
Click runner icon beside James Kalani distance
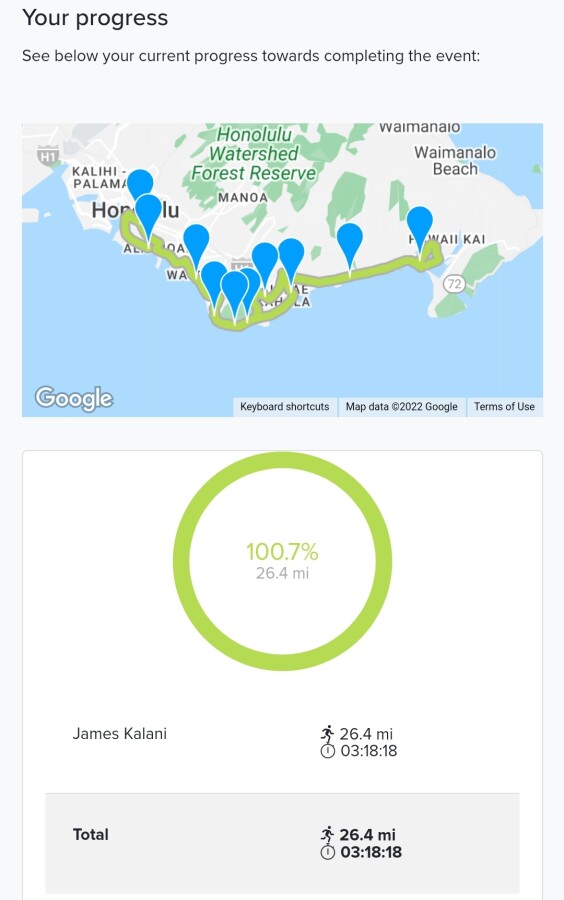[327, 733]
